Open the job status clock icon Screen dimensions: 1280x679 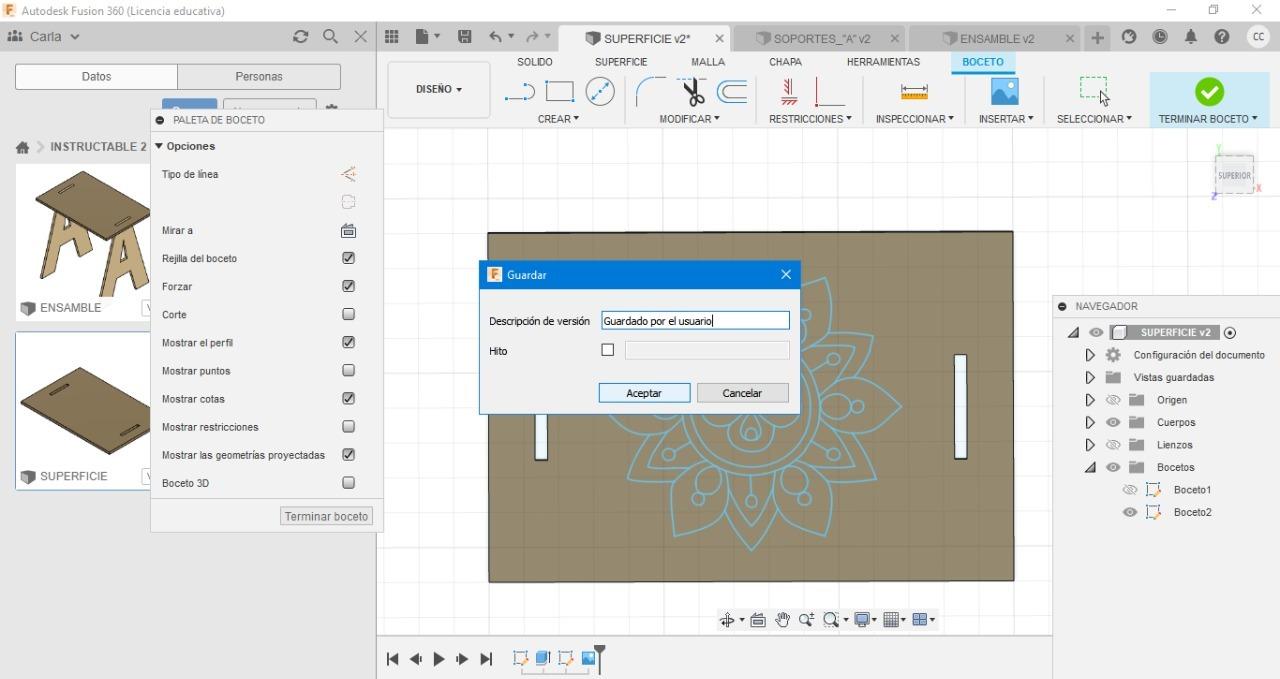pyautogui.click(x=1159, y=37)
